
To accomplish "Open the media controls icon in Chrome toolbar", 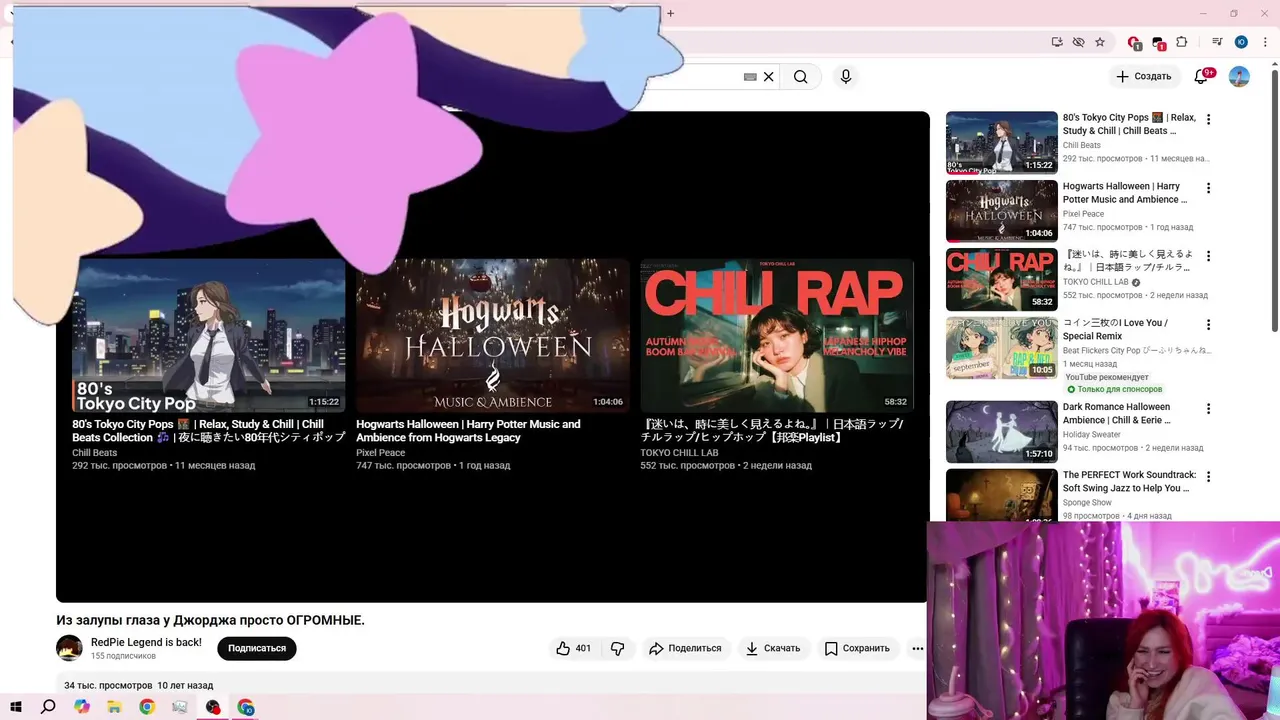I will (x=1217, y=42).
